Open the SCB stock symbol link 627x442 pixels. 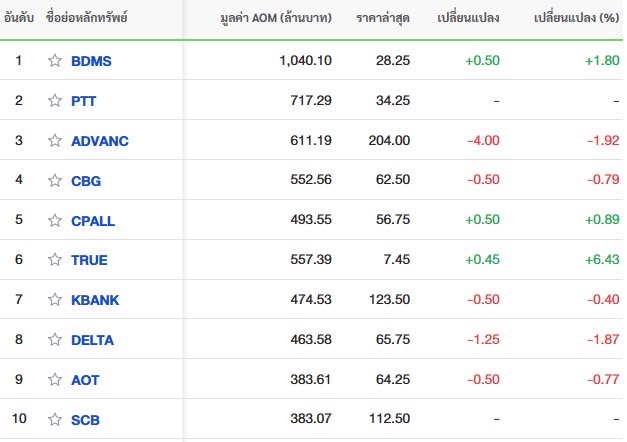[x=85, y=420]
